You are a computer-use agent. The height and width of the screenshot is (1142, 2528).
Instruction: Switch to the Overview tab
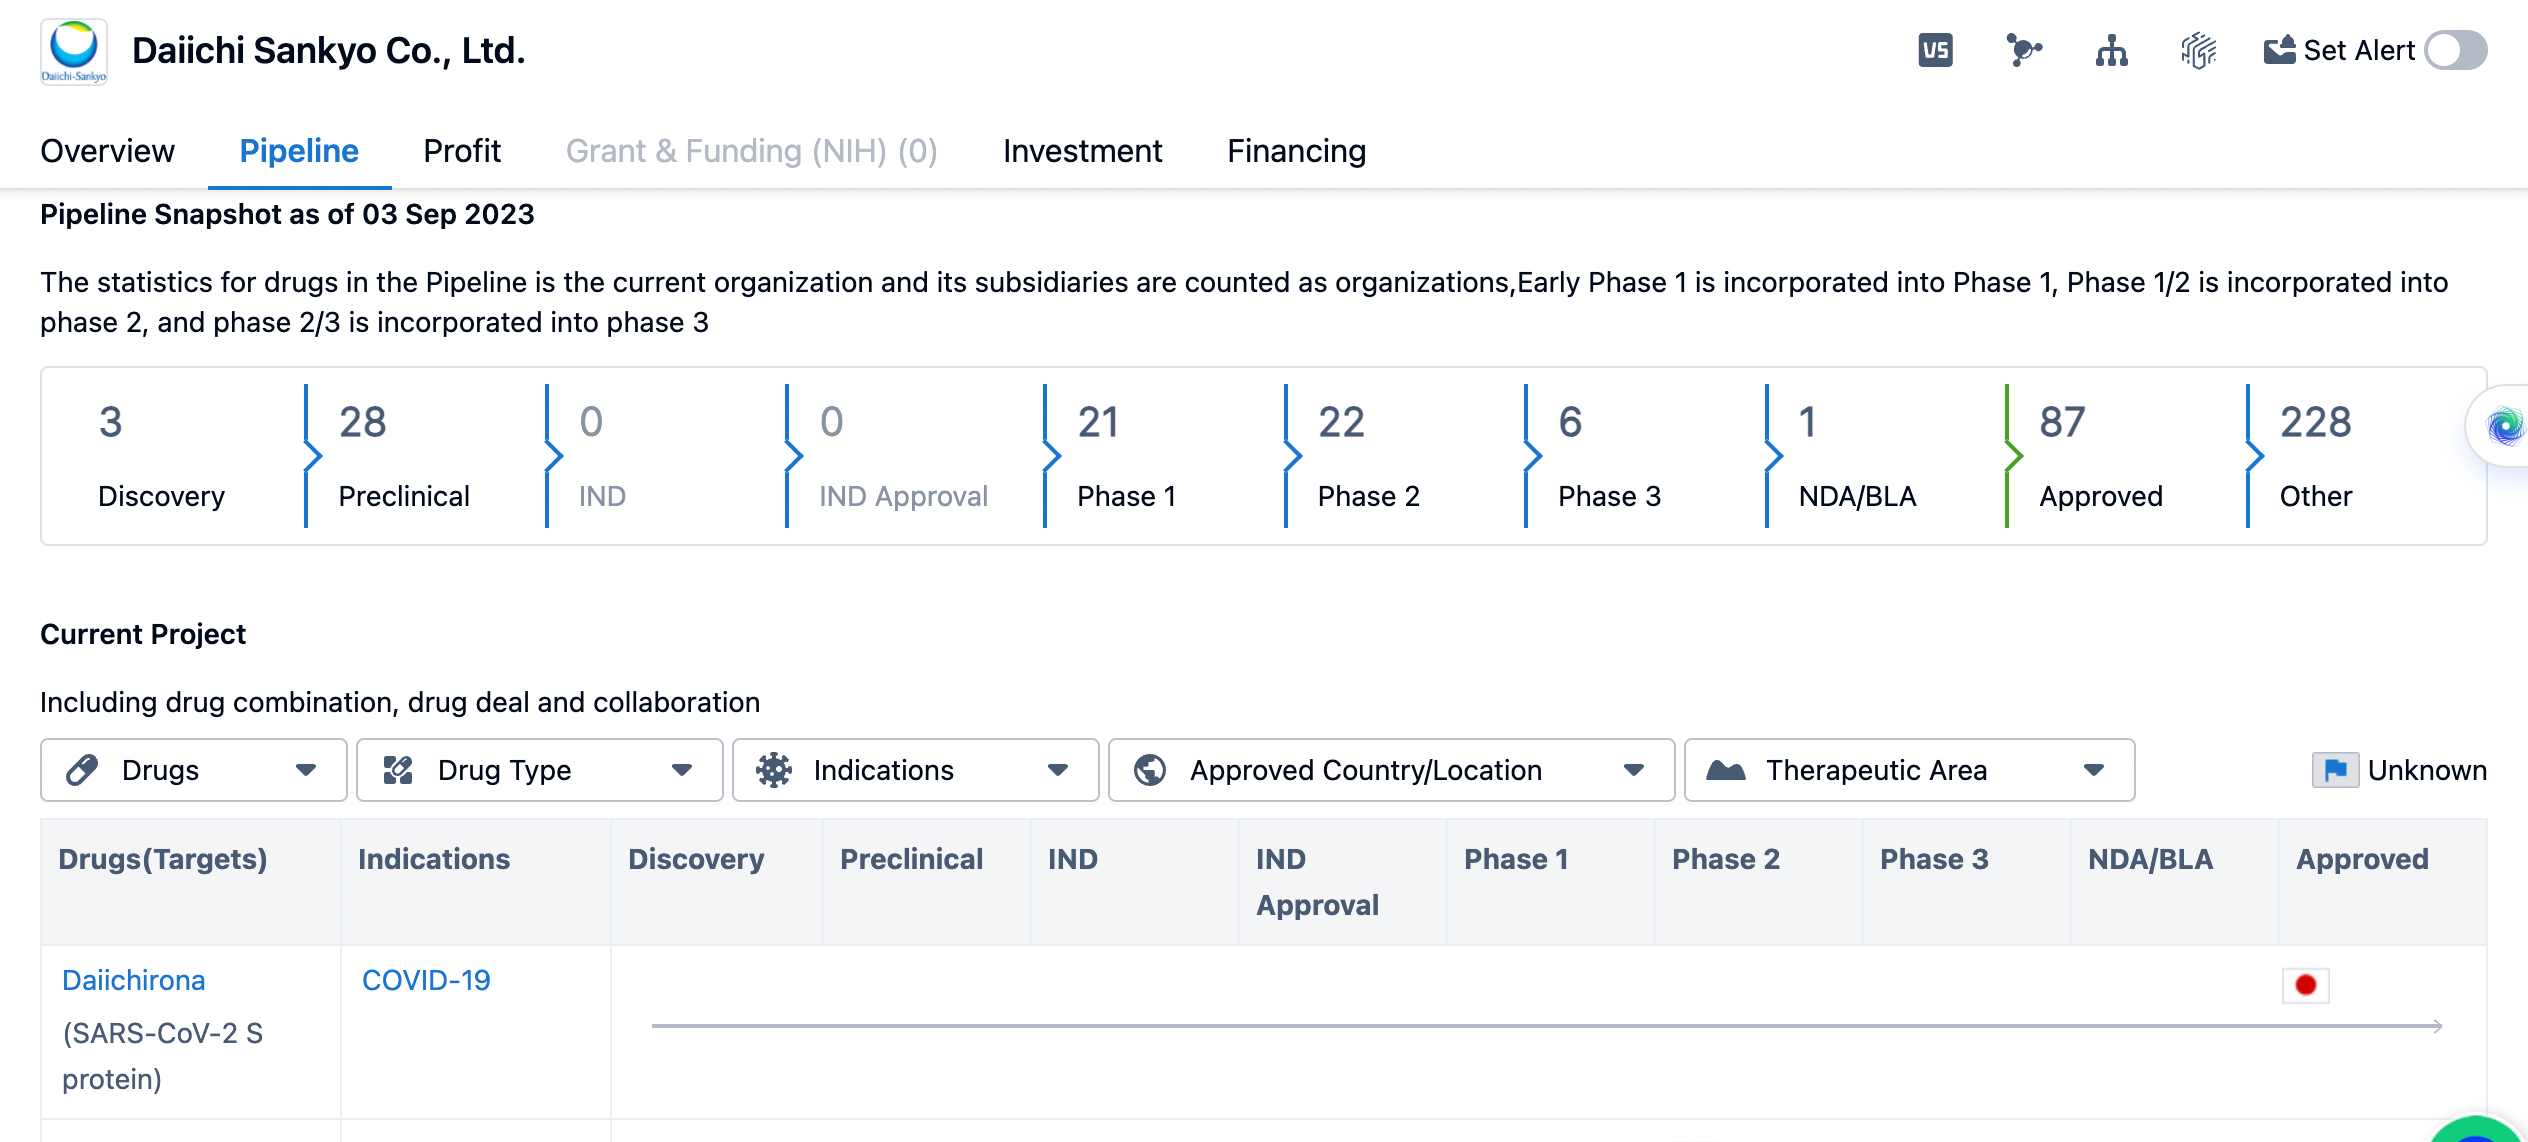pyautogui.click(x=107, y=151)
